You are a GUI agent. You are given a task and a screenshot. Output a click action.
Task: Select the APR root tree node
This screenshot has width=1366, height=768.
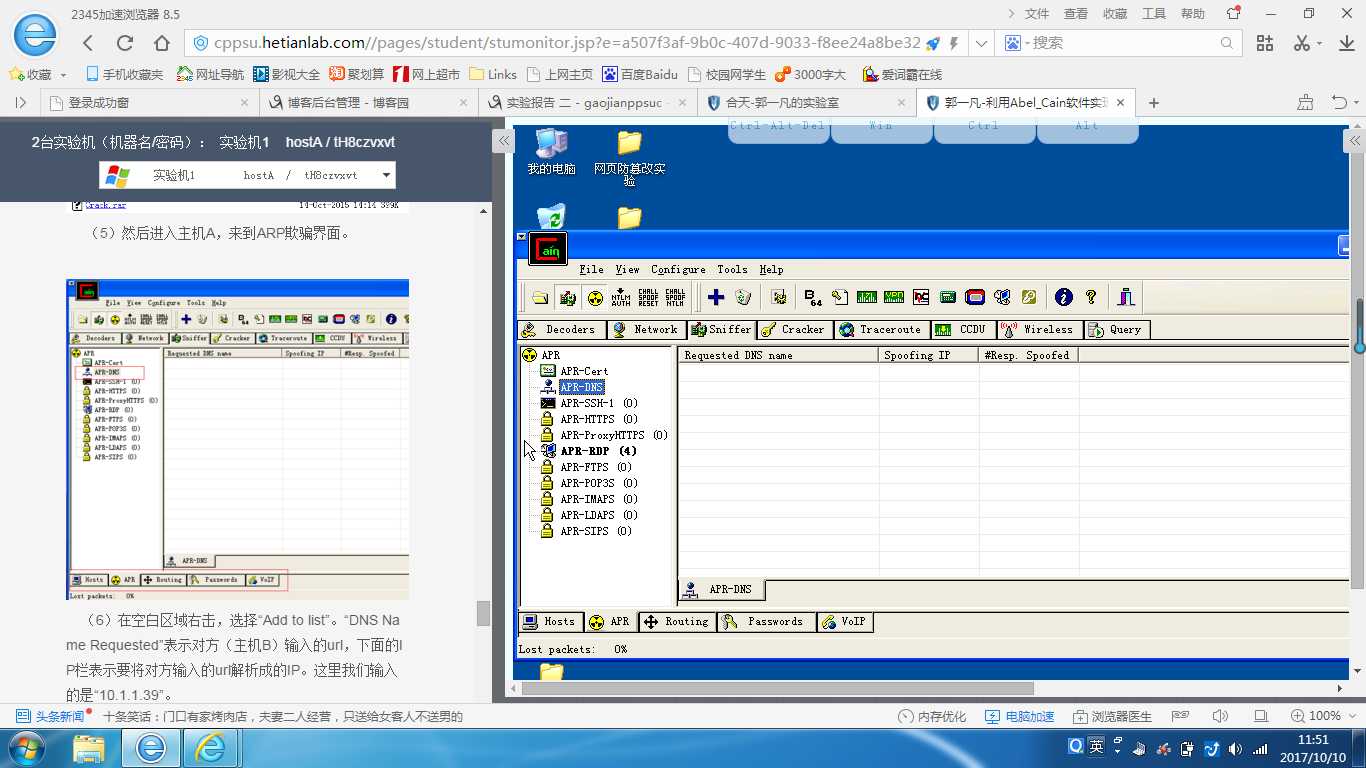click(550, 355)
